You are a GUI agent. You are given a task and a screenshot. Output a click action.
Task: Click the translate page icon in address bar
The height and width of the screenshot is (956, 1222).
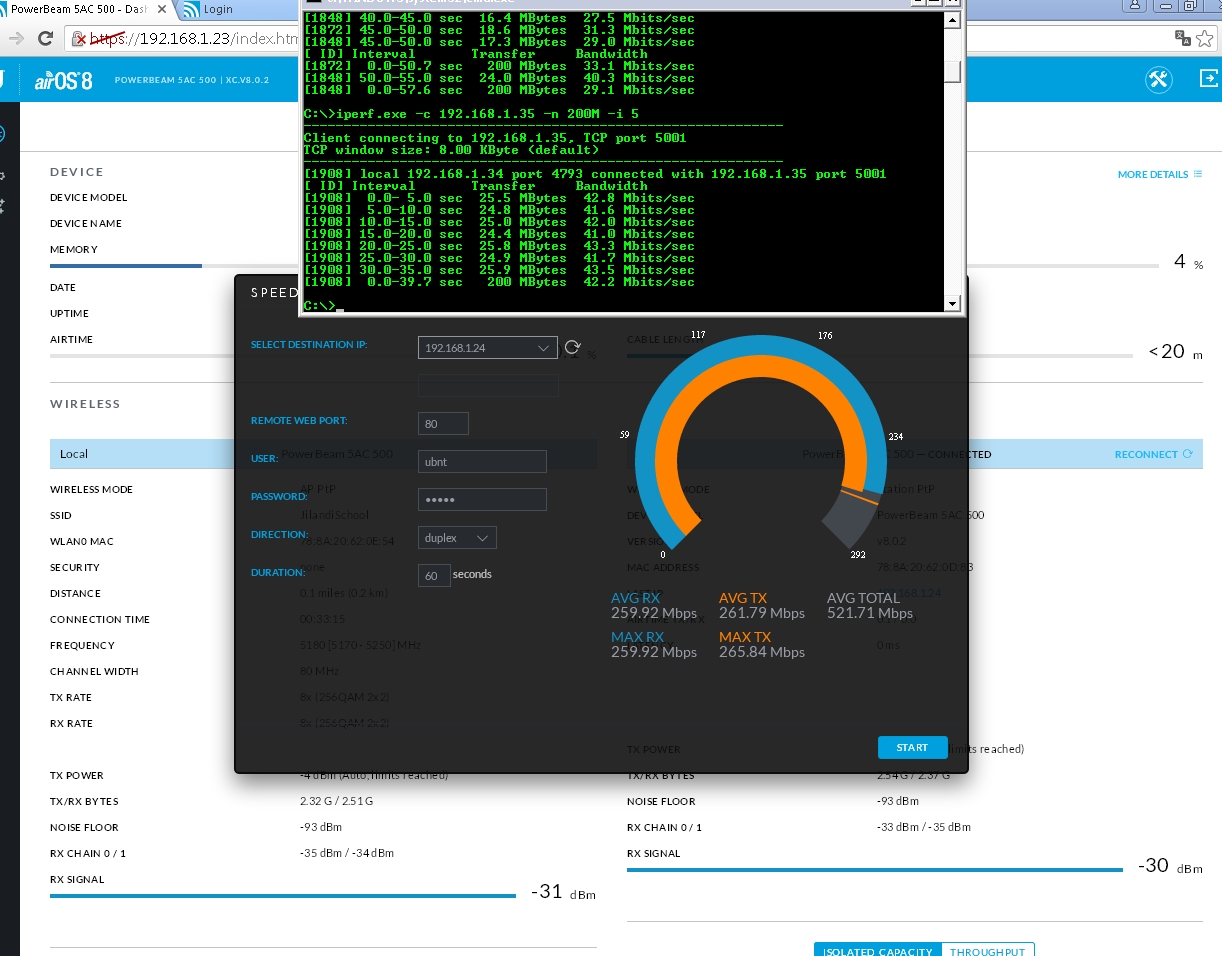(1182, 38)
